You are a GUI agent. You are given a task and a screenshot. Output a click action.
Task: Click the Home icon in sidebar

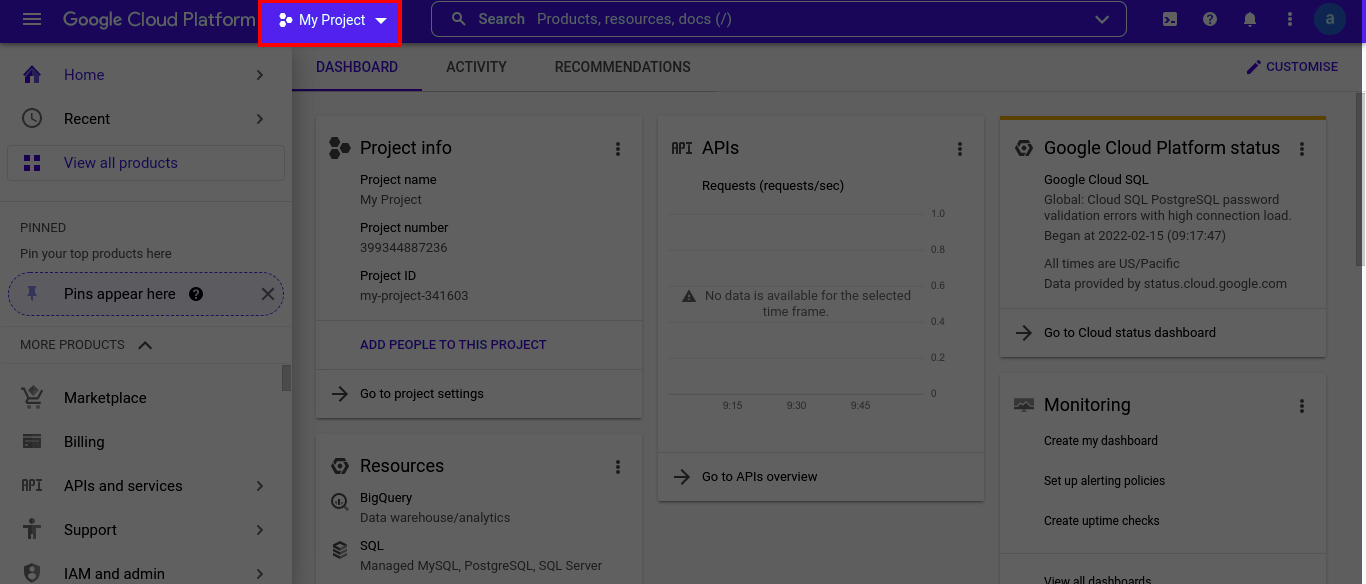click(x=32, y=75)
